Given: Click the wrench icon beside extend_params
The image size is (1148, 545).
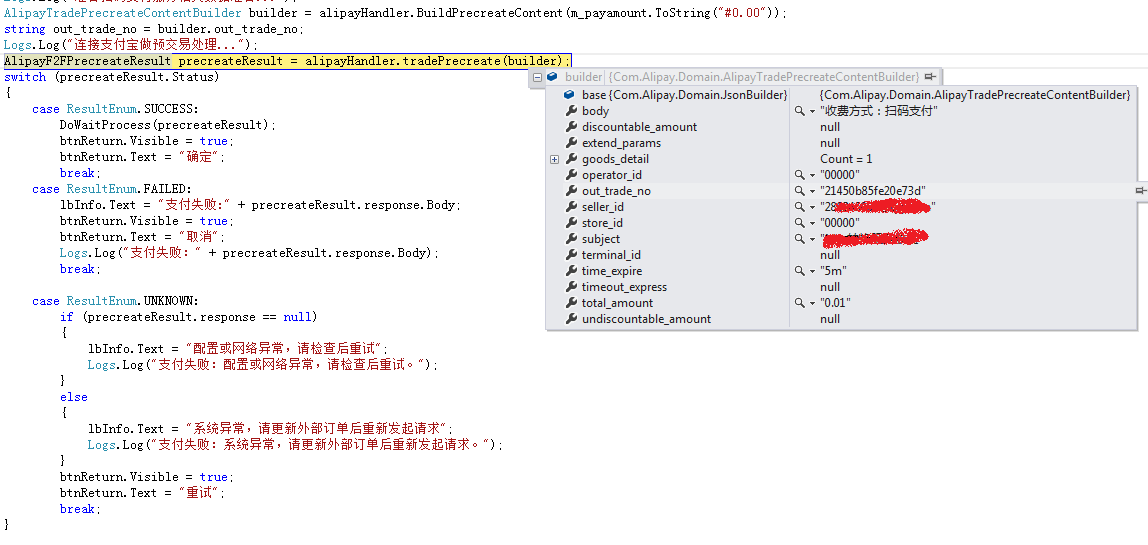Looking at the screenshot, I should pos(571,143).
